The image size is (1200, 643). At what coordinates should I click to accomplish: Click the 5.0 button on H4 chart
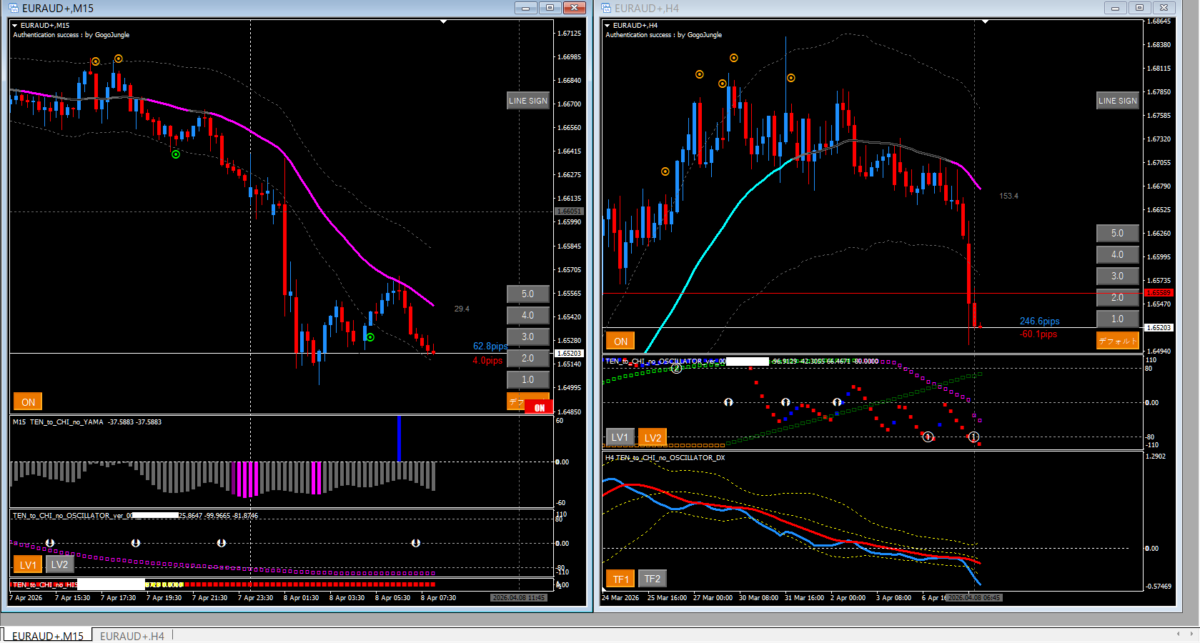coord(1118,233)
